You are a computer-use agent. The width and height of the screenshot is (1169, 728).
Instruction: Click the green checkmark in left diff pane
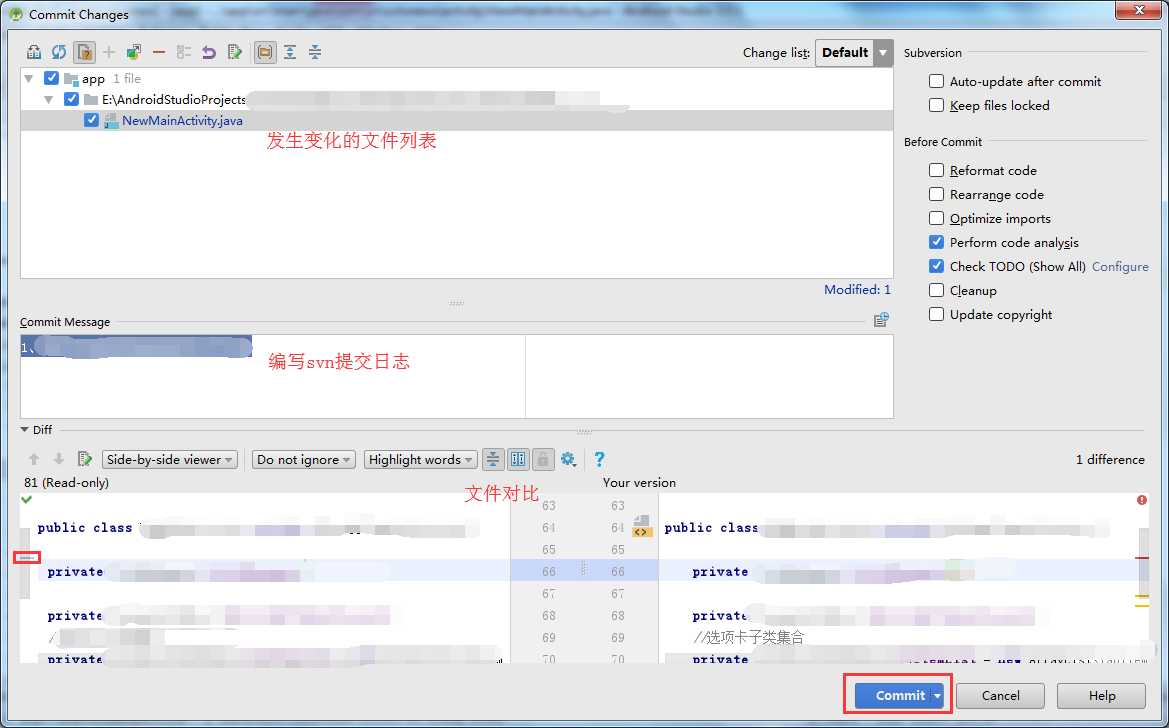click(27, 500)
